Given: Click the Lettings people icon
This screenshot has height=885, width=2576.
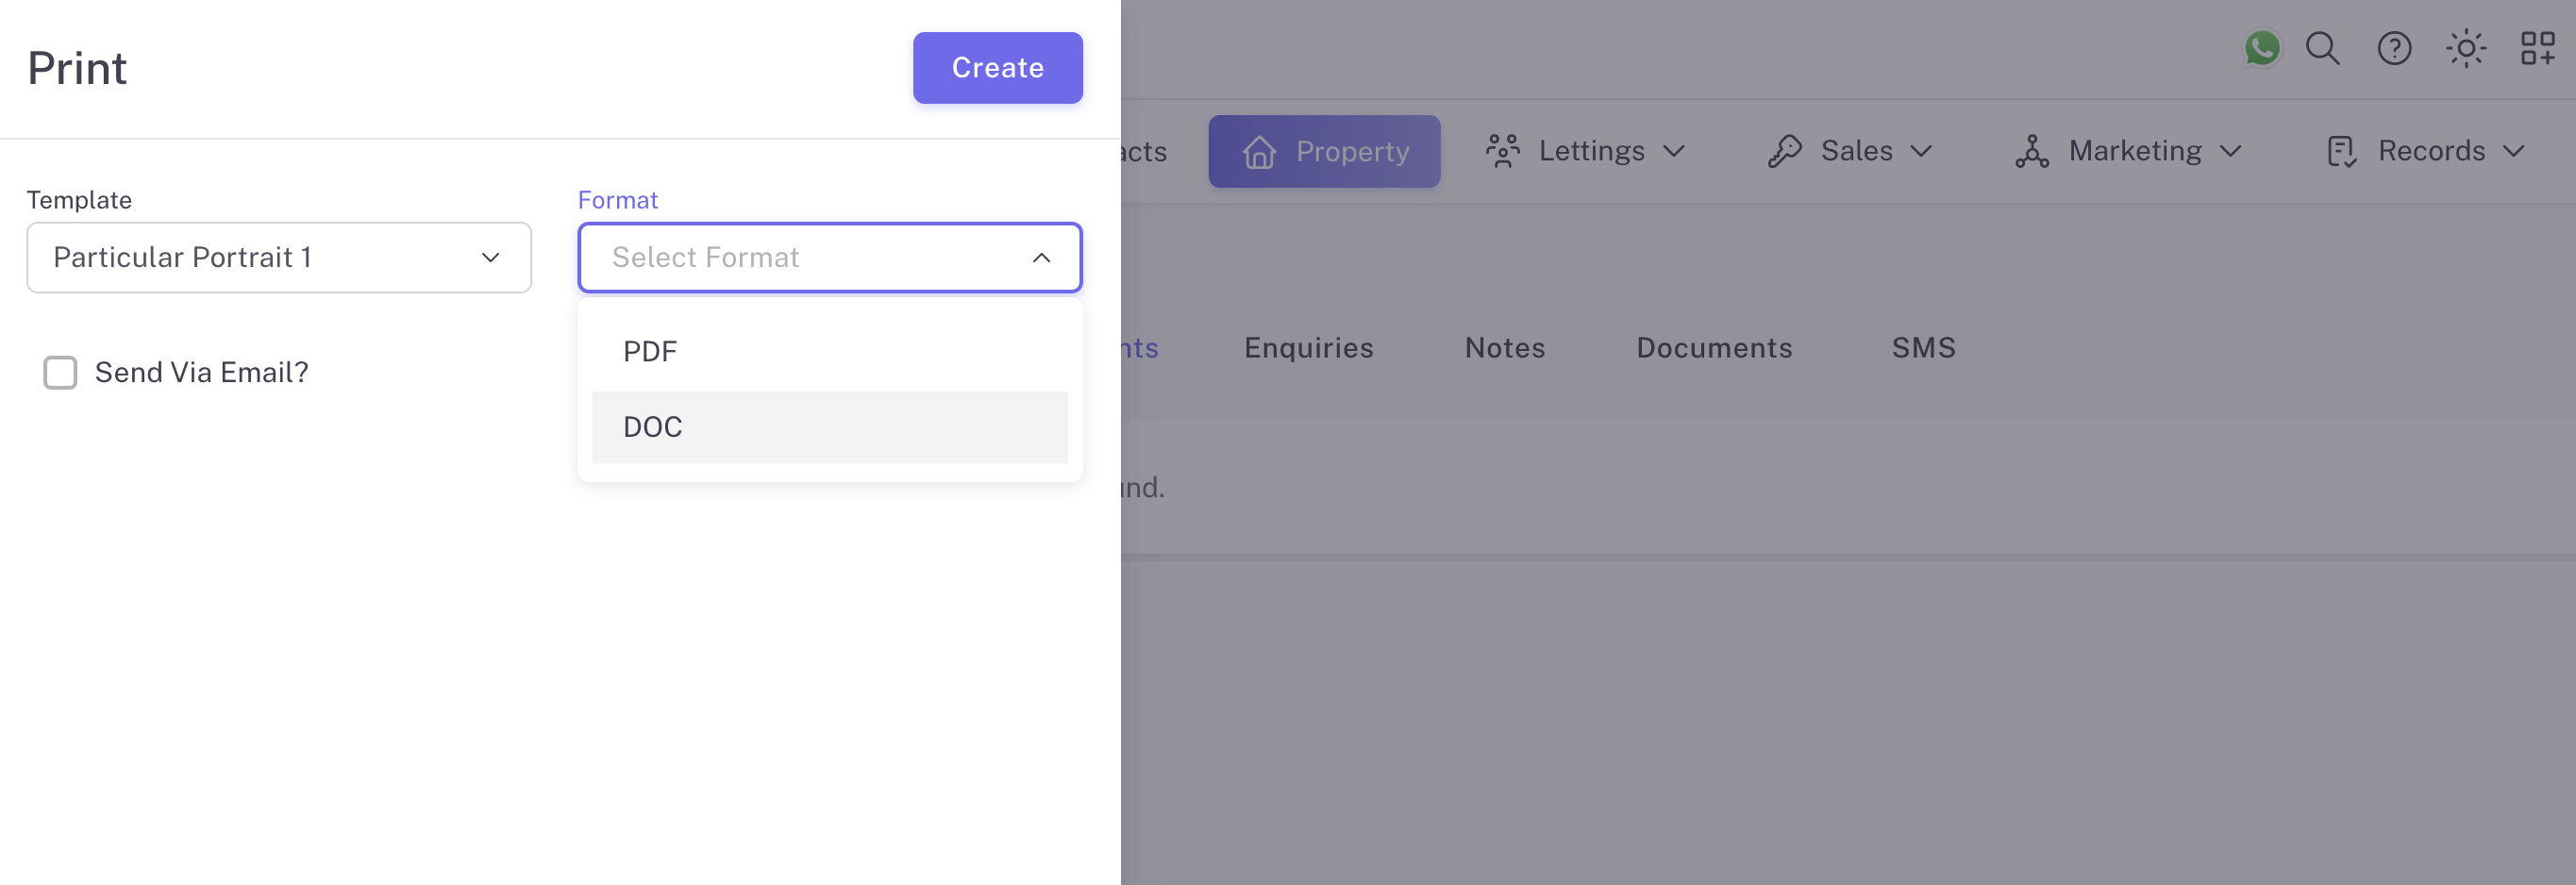Looking at the screenshot, I should point(1502,151).
